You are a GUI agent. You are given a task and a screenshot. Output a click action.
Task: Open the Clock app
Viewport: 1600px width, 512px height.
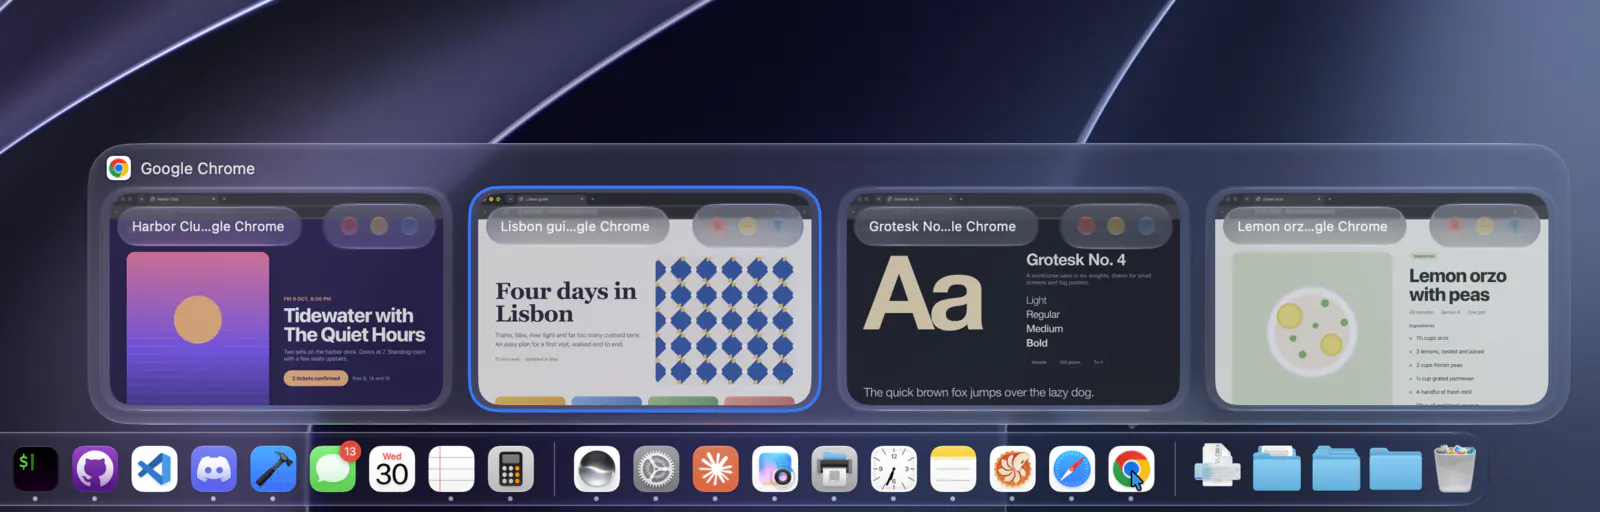pos(894,469)
